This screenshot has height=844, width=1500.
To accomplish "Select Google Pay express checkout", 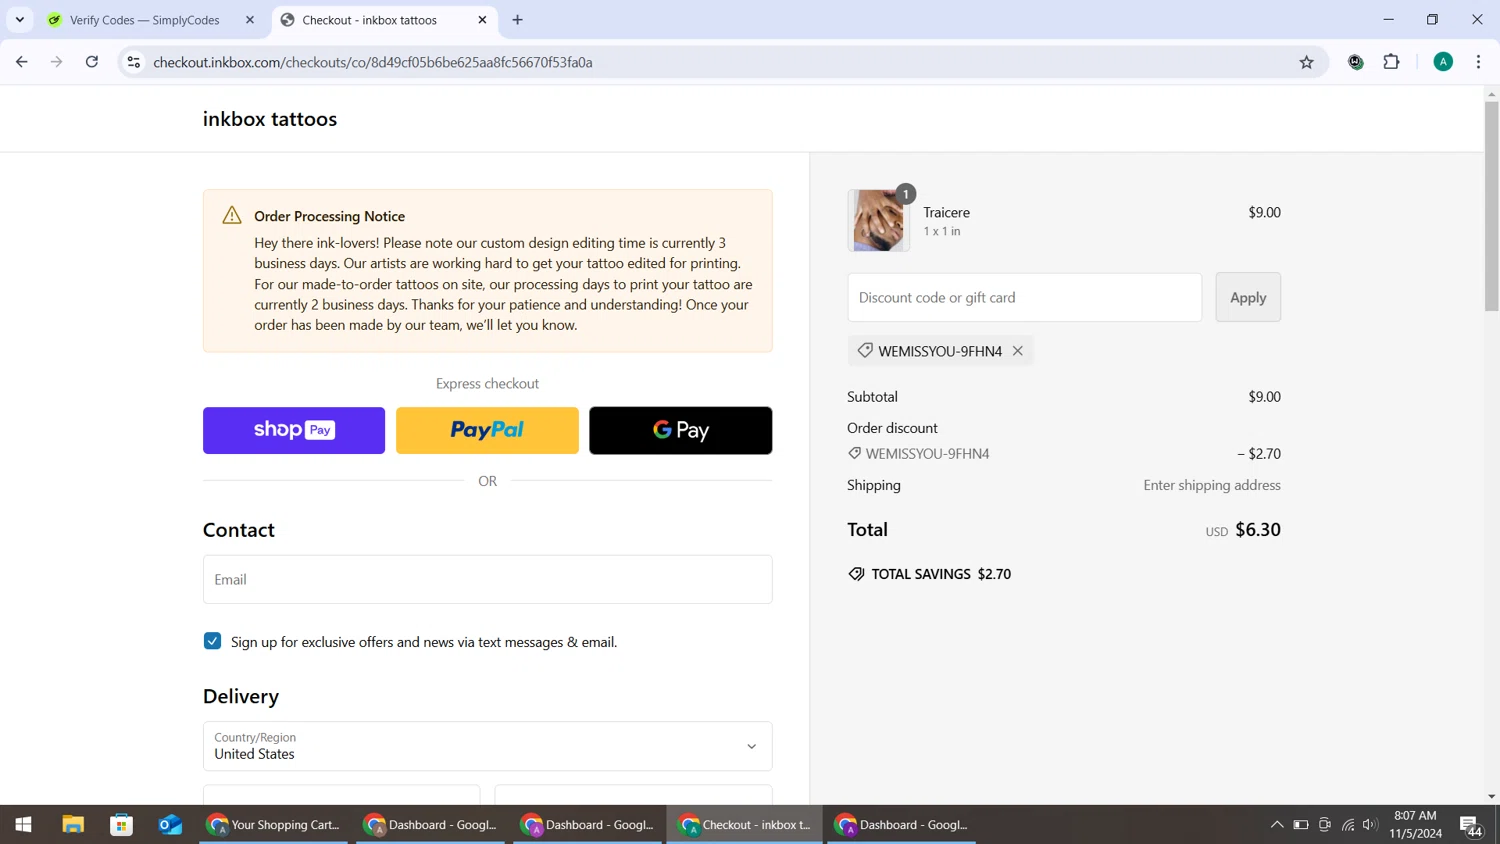I will coord(680,430).
